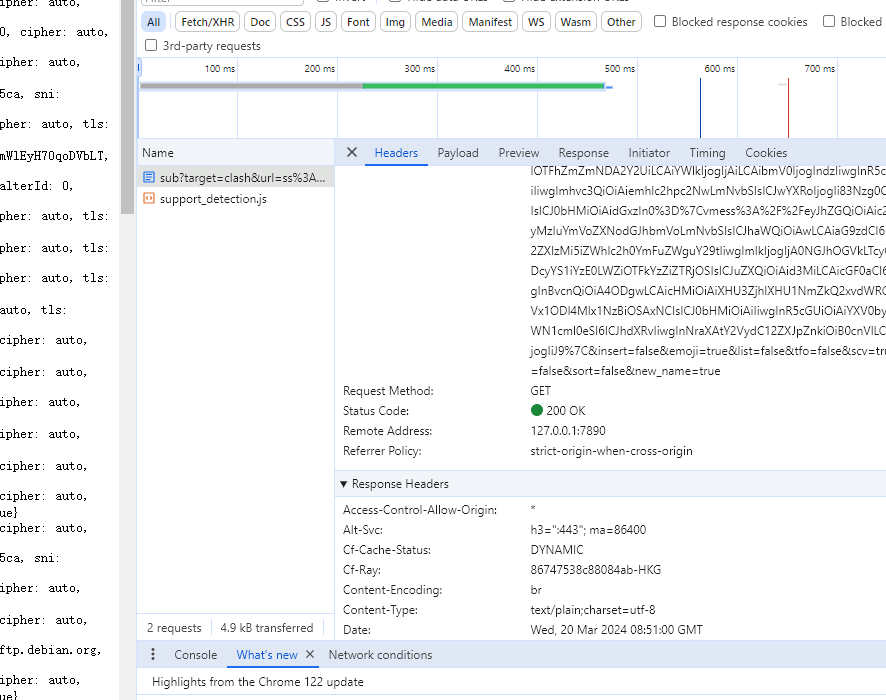Switch to the Headers tab
This screenshot has width=886, height=700.
[396, 153]
